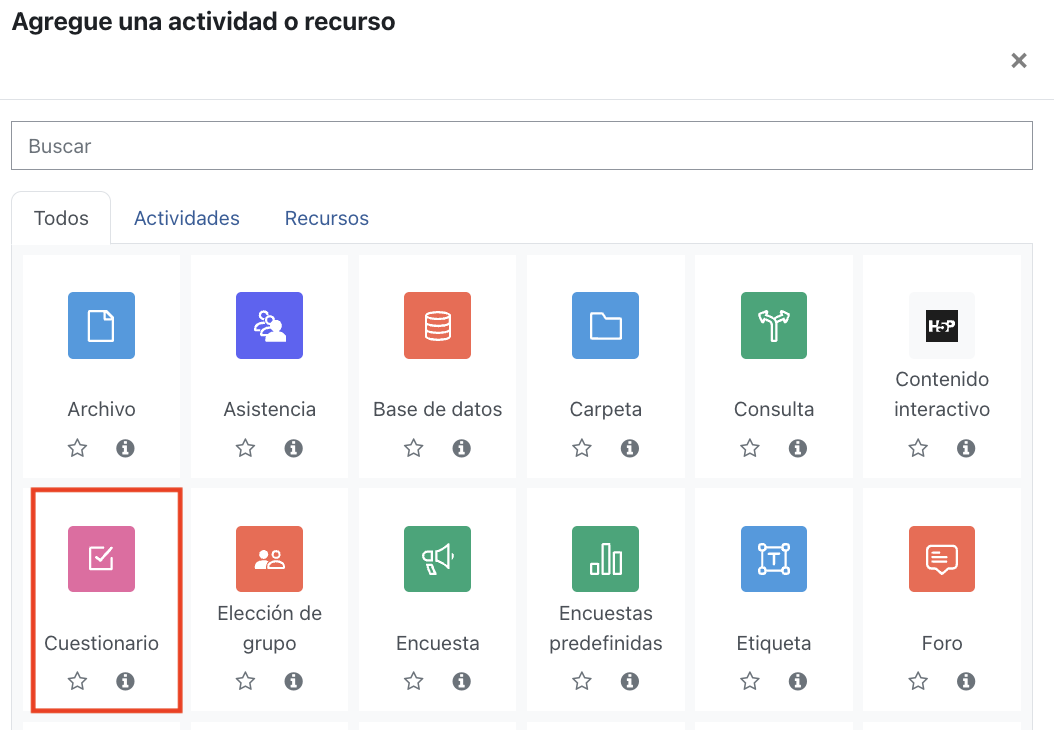The image size is (1054, 730).
Task: Star Elección de grupo as favorite
Action: (x=245, y=681)
